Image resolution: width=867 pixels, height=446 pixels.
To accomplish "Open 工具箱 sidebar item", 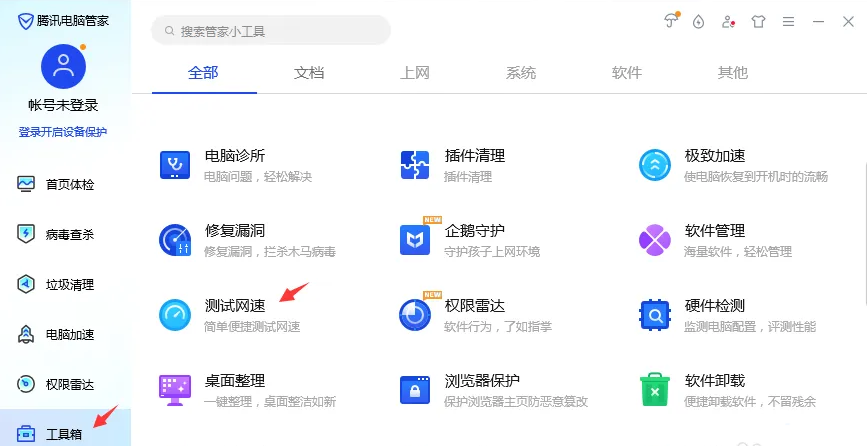I will (65, 430).
